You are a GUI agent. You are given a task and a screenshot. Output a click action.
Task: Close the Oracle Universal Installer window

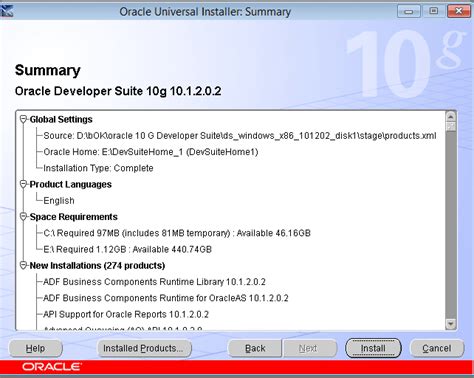tap(459, 11)
